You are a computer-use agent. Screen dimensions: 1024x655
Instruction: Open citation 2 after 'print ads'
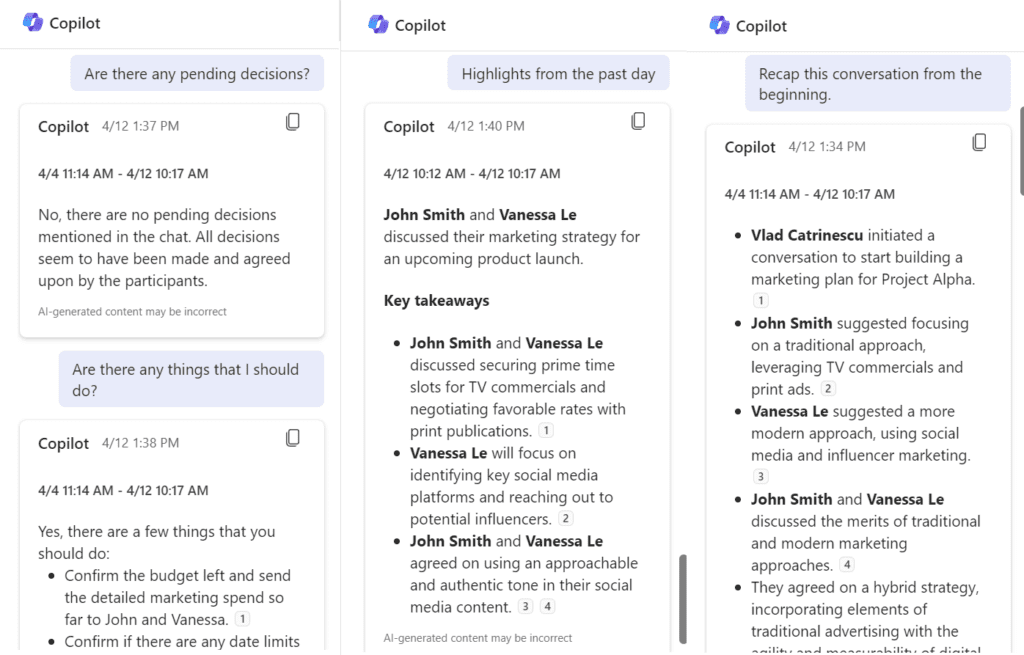(x=828, y=389)
